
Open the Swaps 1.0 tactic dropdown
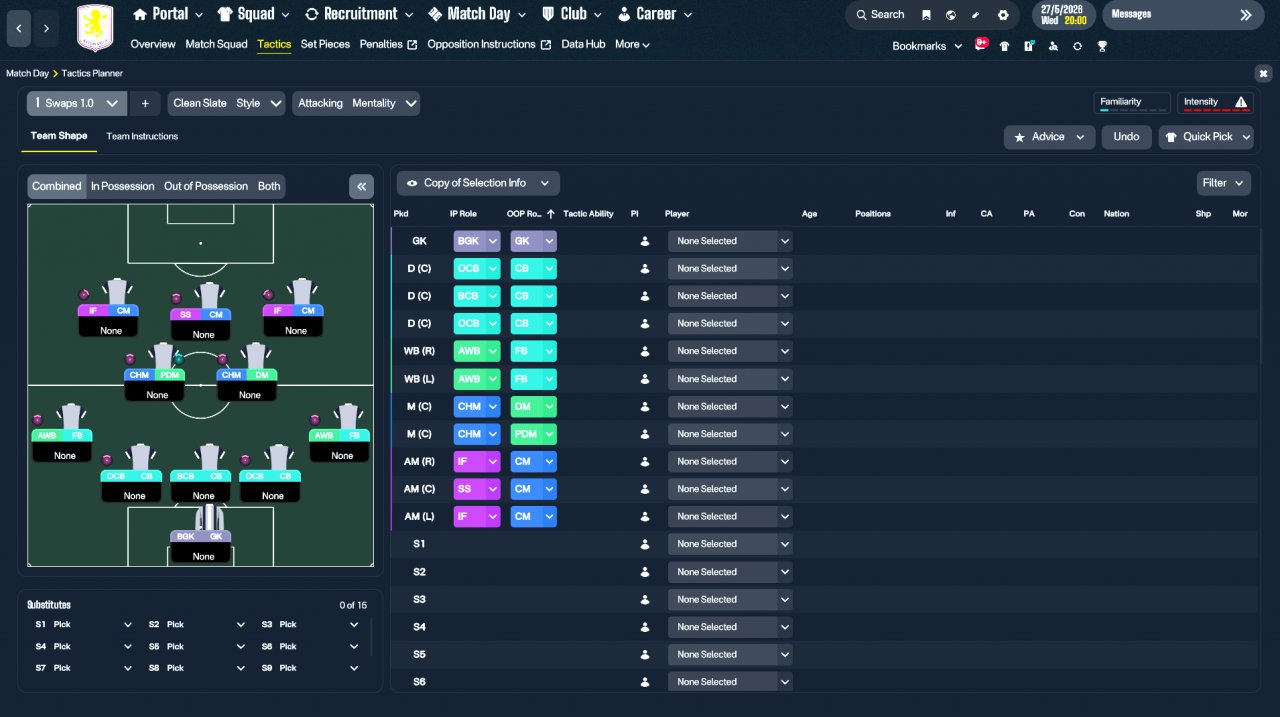(76, 103)
